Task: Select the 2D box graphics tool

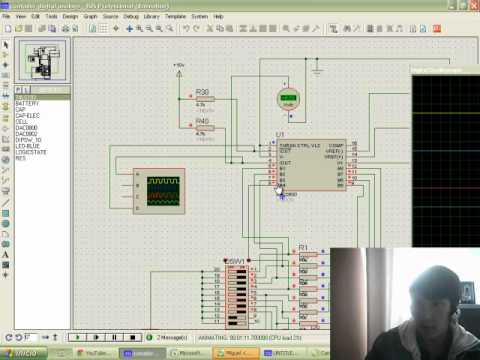Action: click(x=6, y=213)
